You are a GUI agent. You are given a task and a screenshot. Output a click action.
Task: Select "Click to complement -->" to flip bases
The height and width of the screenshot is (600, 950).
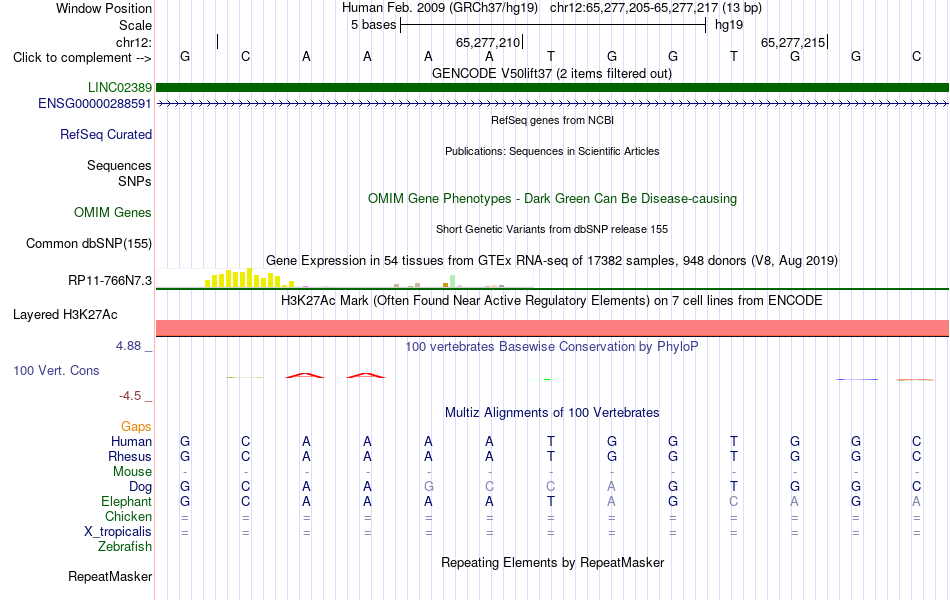(82, 58)
